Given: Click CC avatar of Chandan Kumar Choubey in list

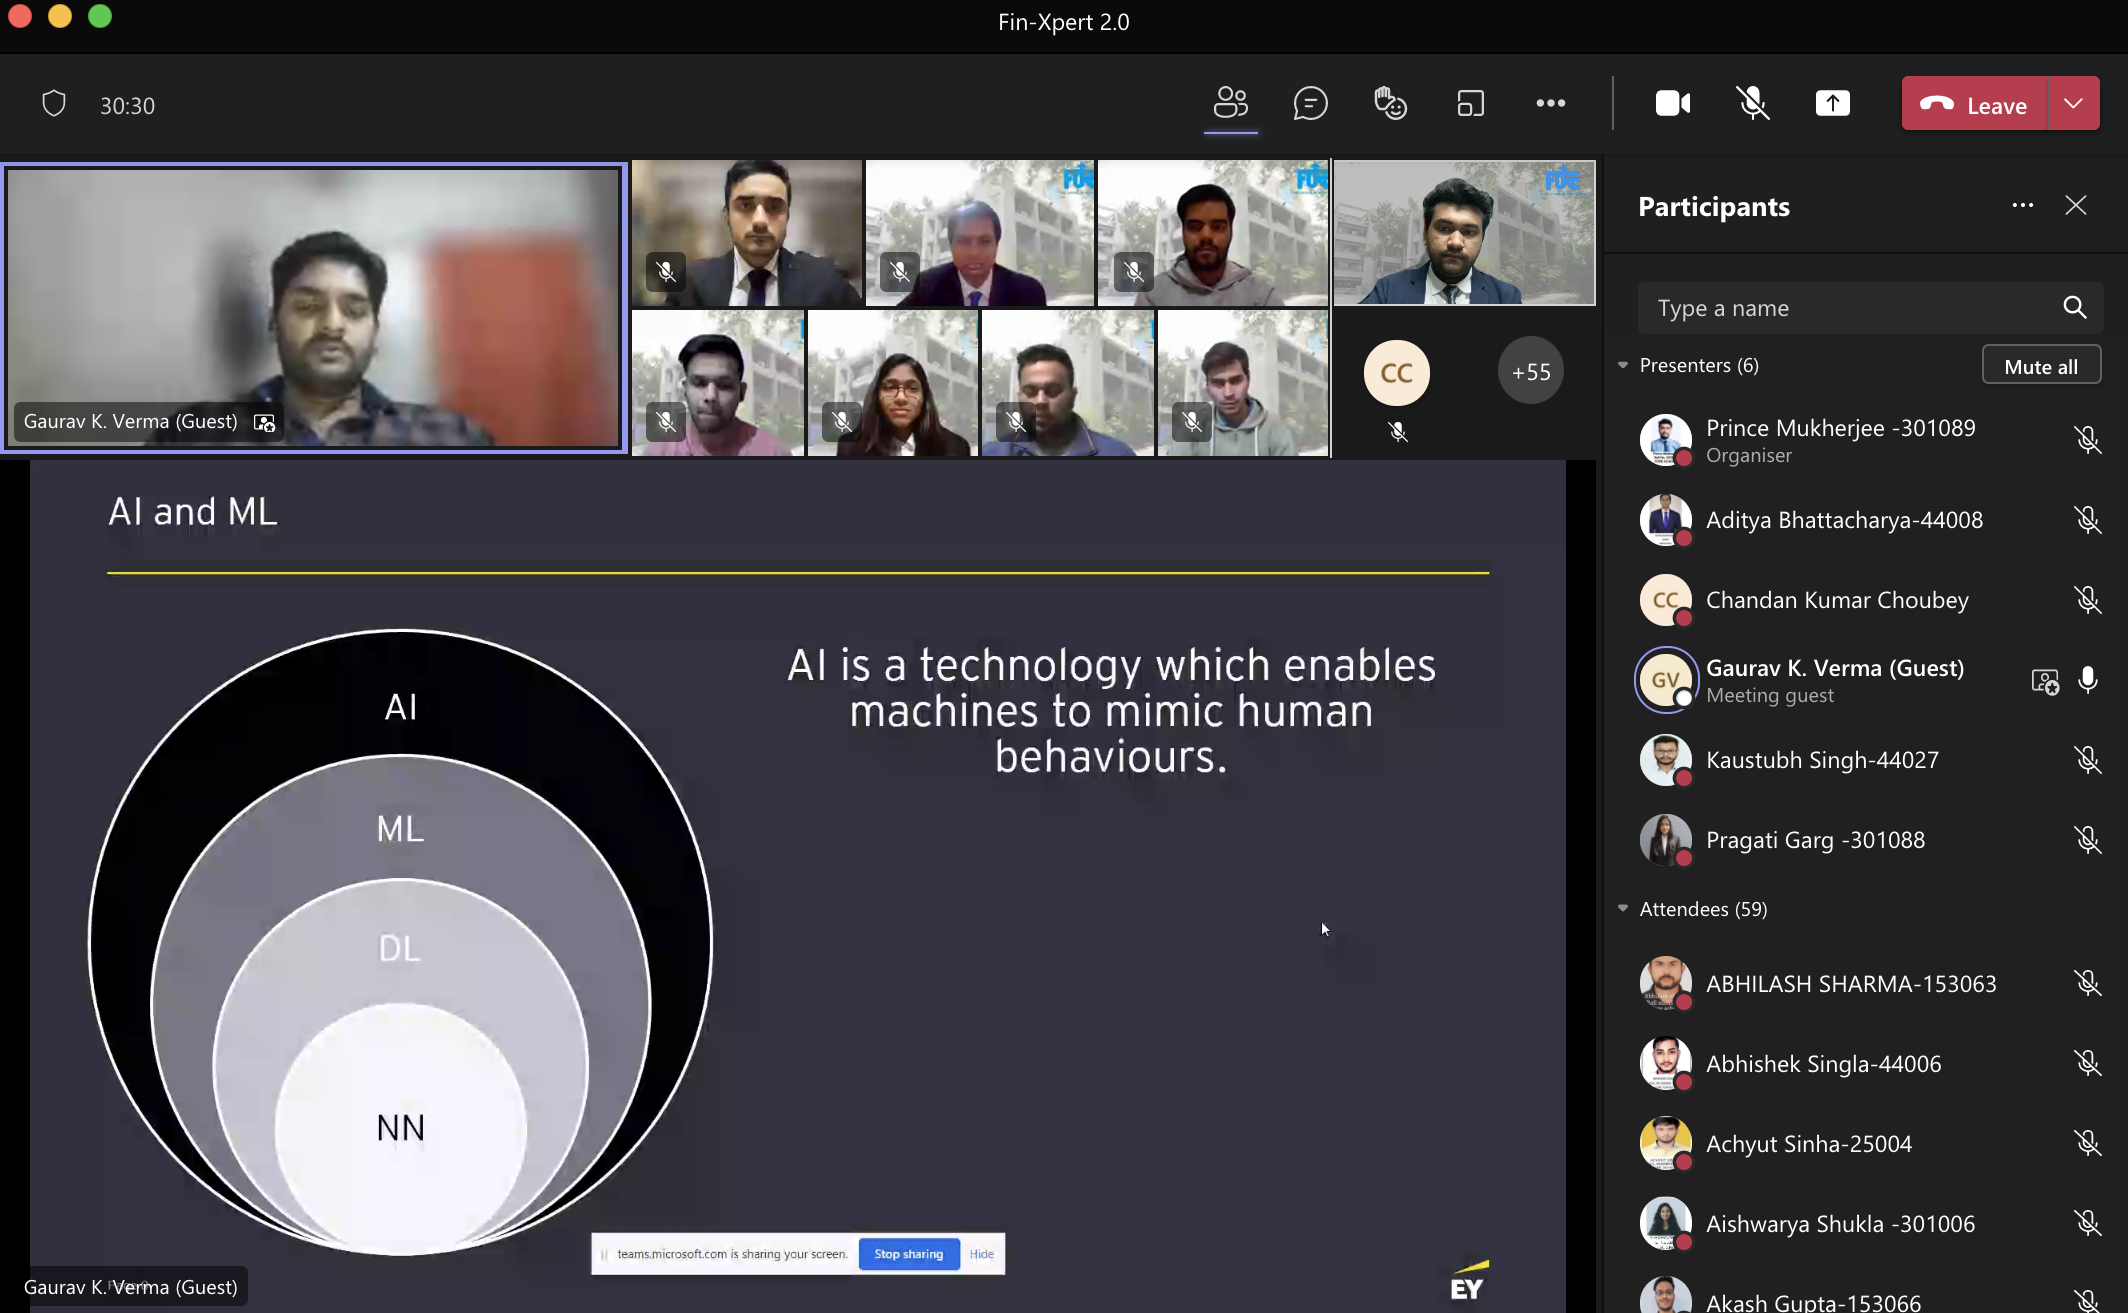Looking at the screenshot, I should point(1666,600).
